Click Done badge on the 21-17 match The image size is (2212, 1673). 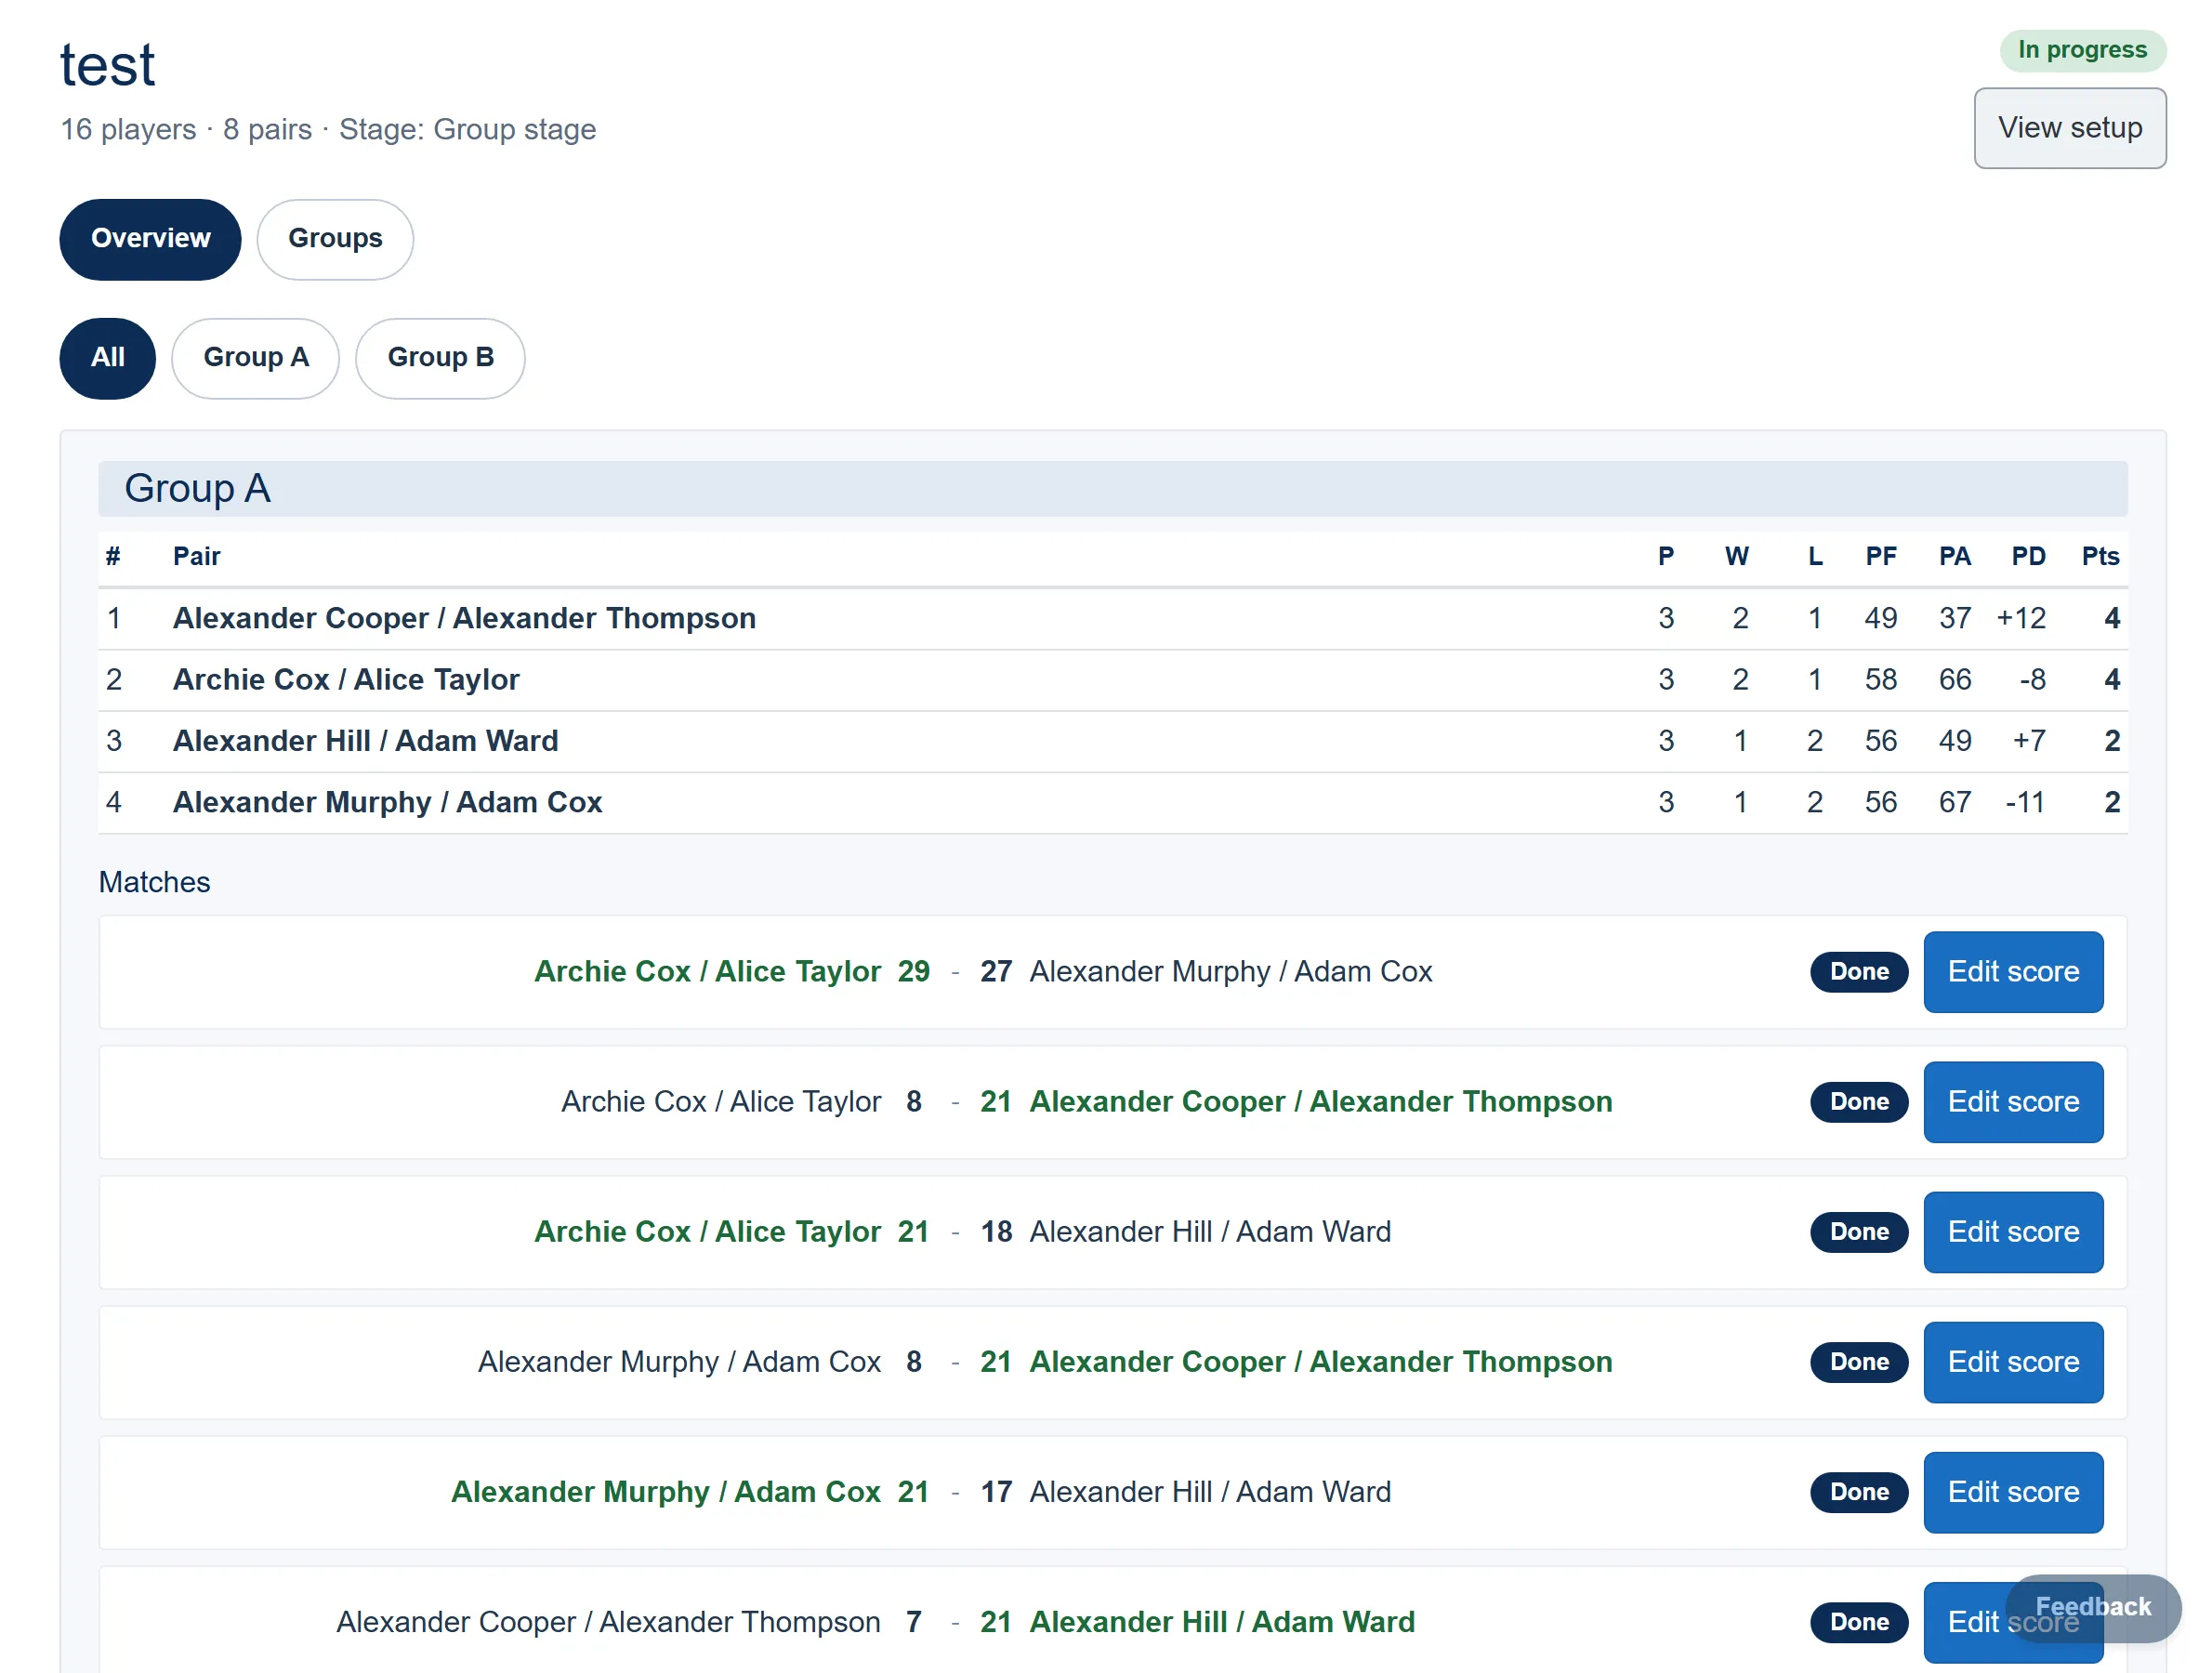tap(1859, 1491)
